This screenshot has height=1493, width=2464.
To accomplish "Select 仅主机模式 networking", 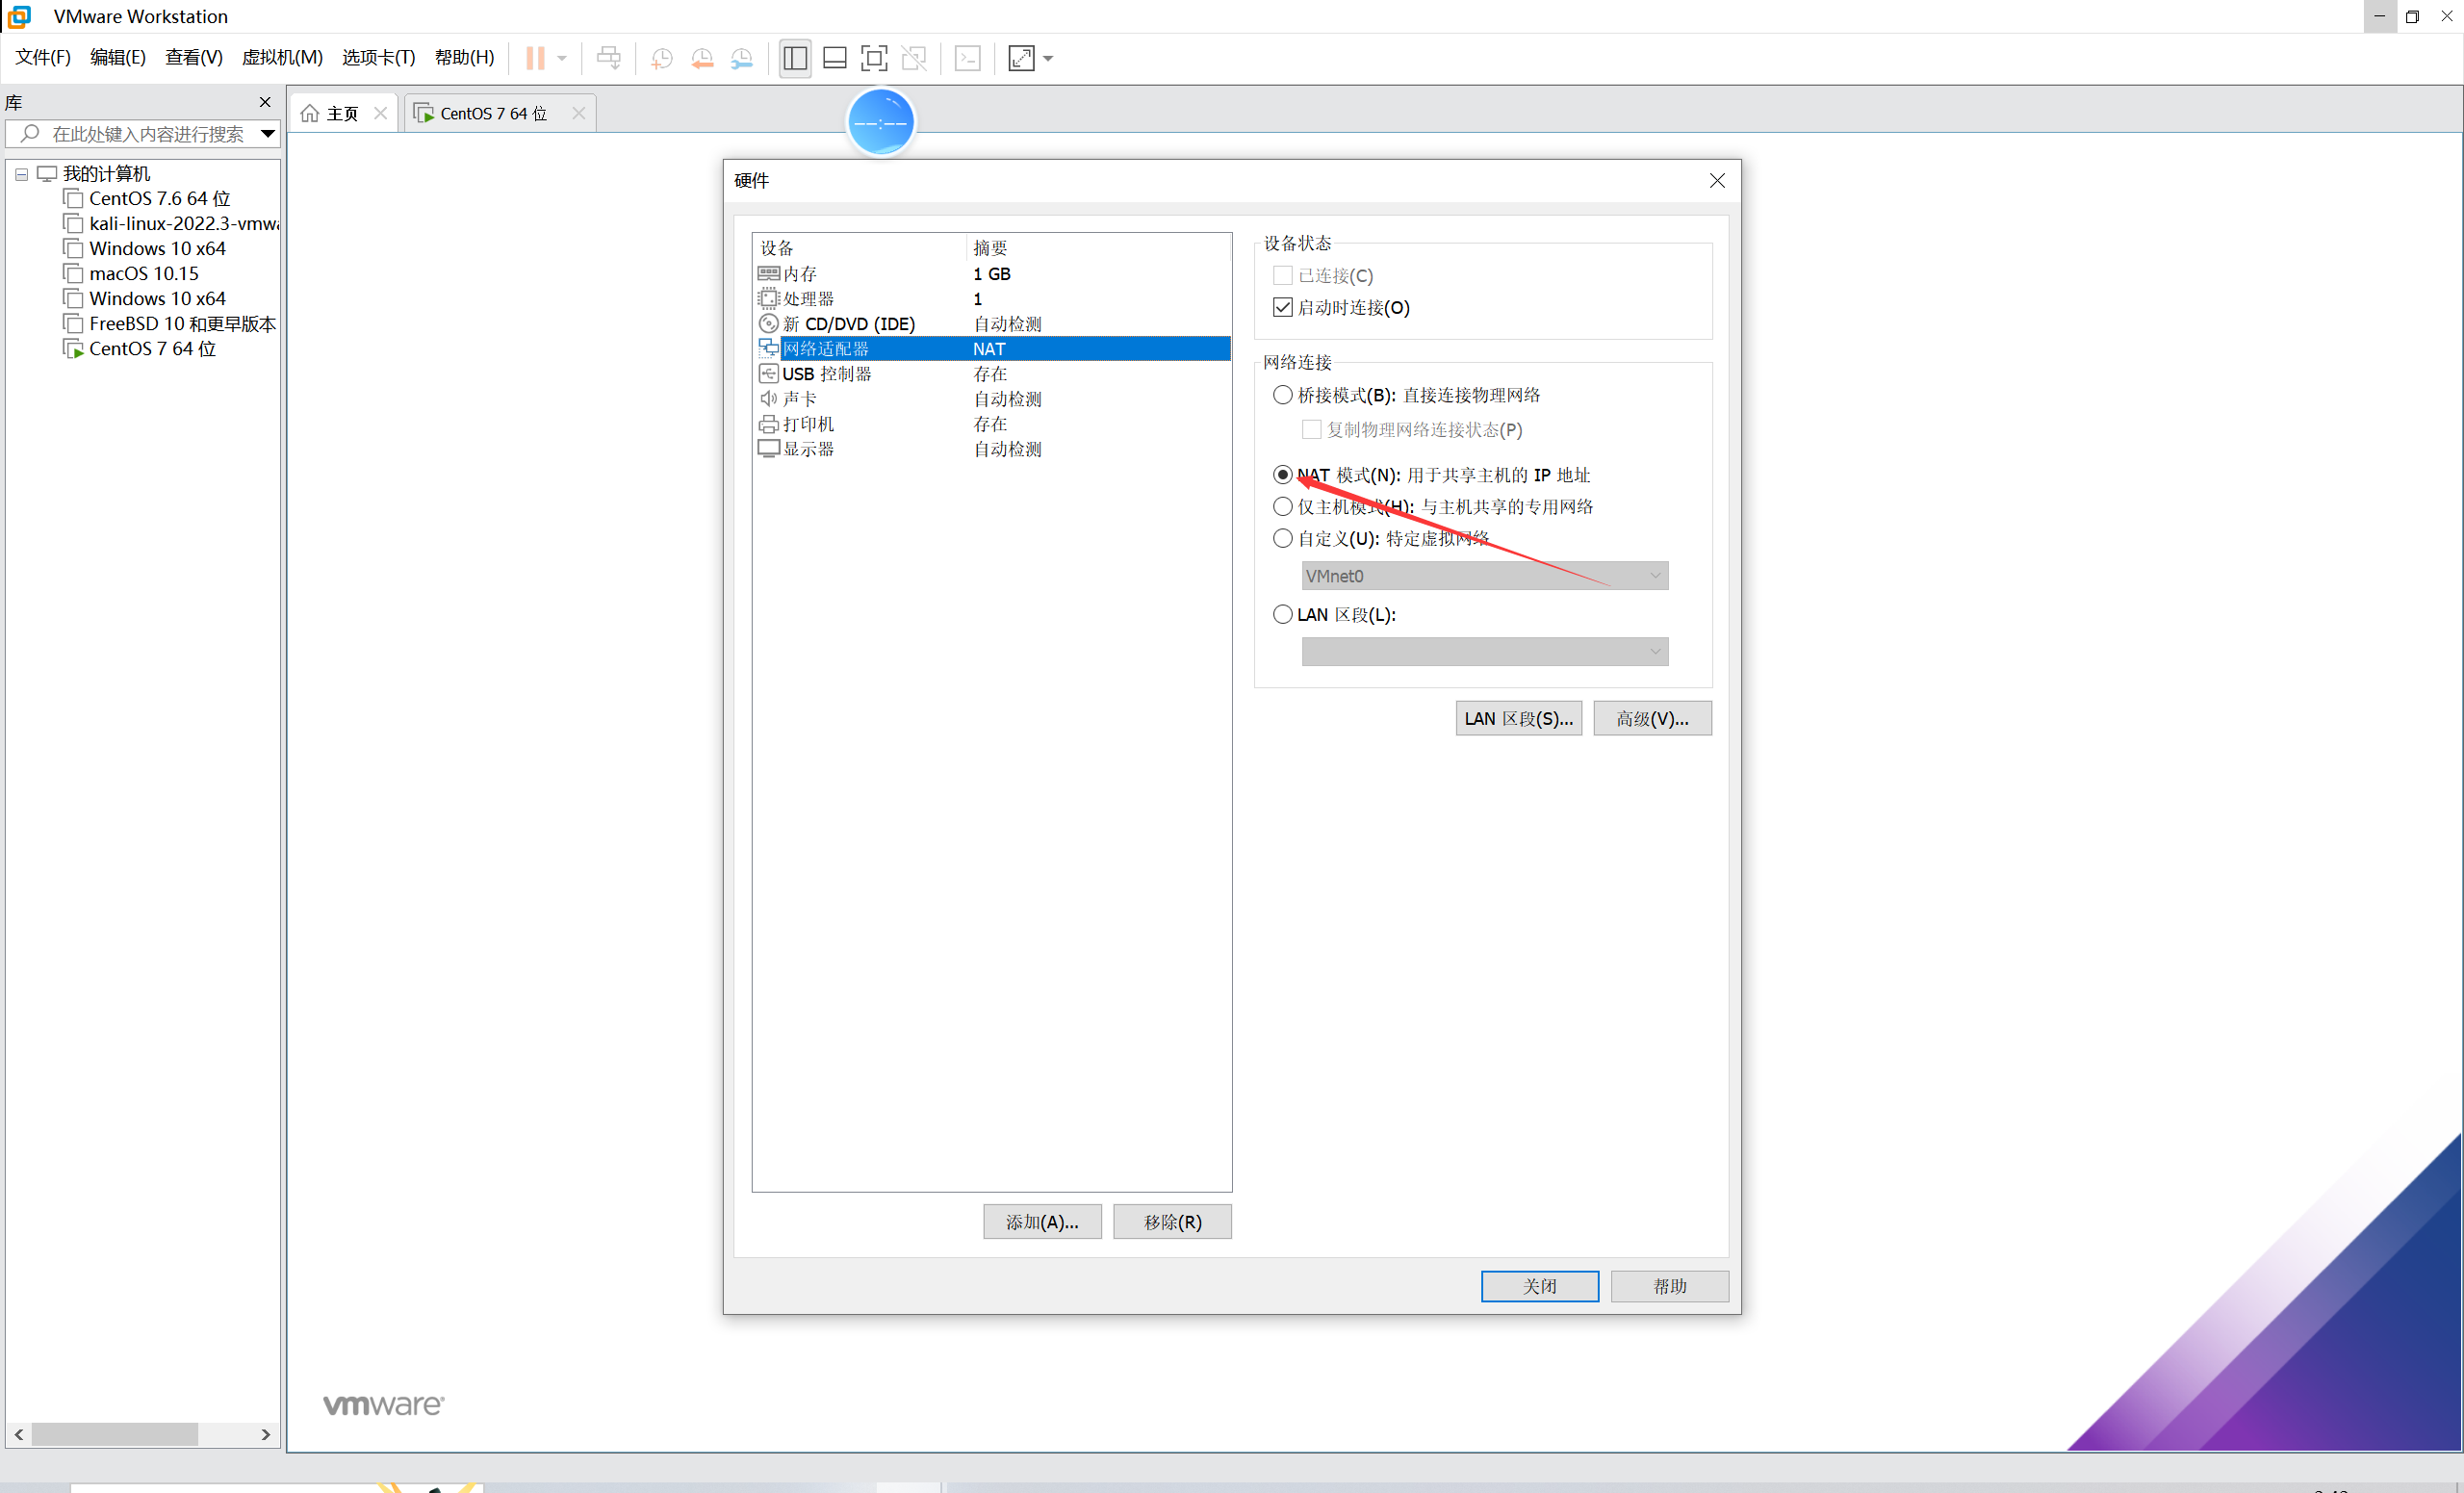I will pyautogui.click(x=1282, y=506).
